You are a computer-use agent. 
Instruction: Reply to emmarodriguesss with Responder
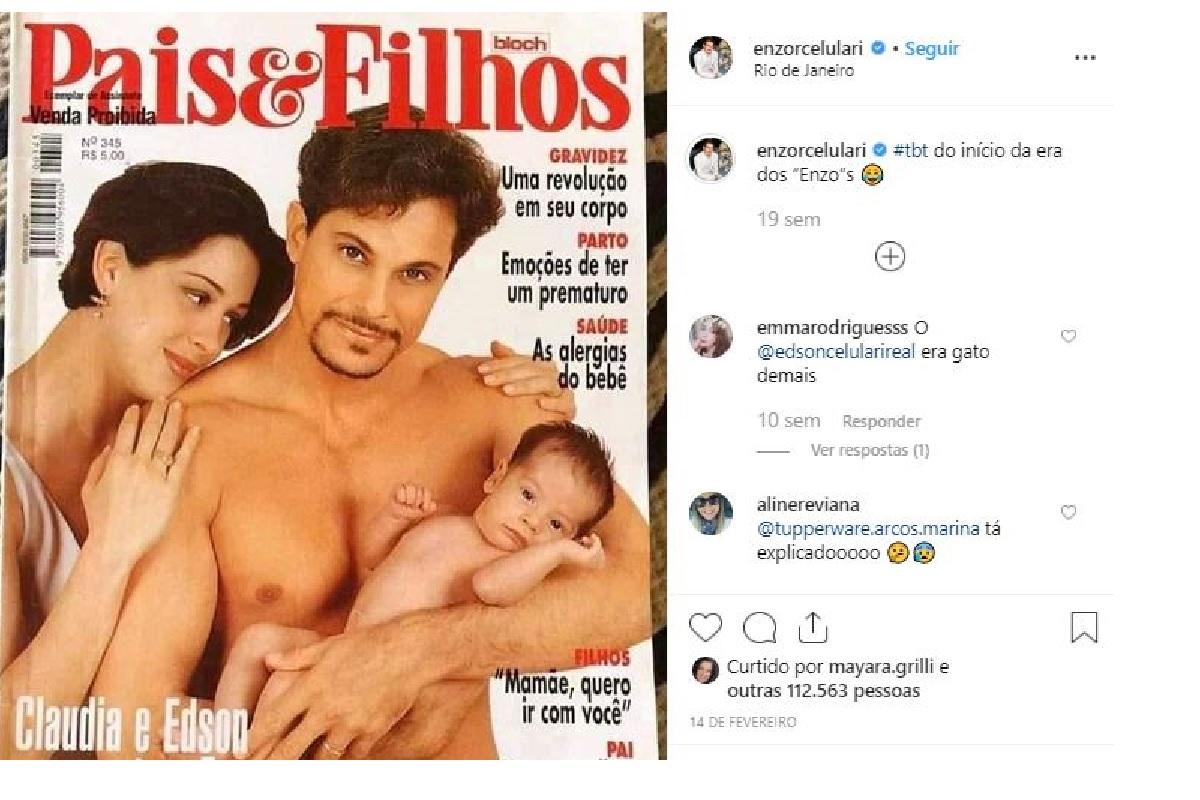point(881,422)
